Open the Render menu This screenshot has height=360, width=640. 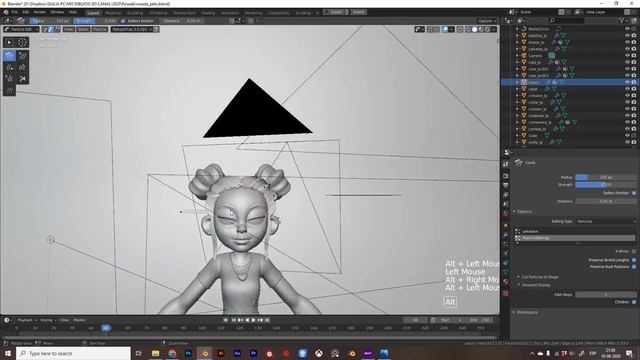40,12
